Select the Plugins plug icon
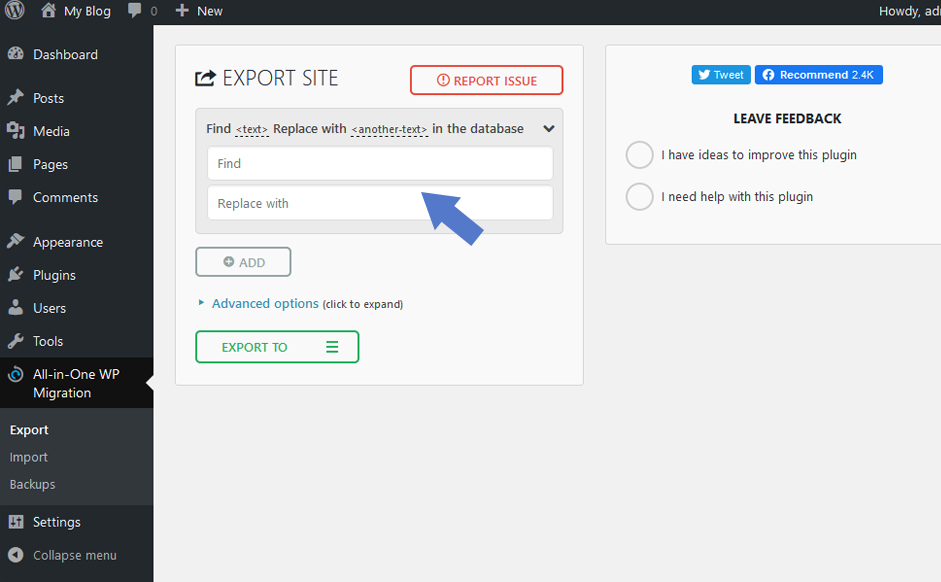This screenshot has width=941, height=582. pyautogui.click(x=16, y=274)
